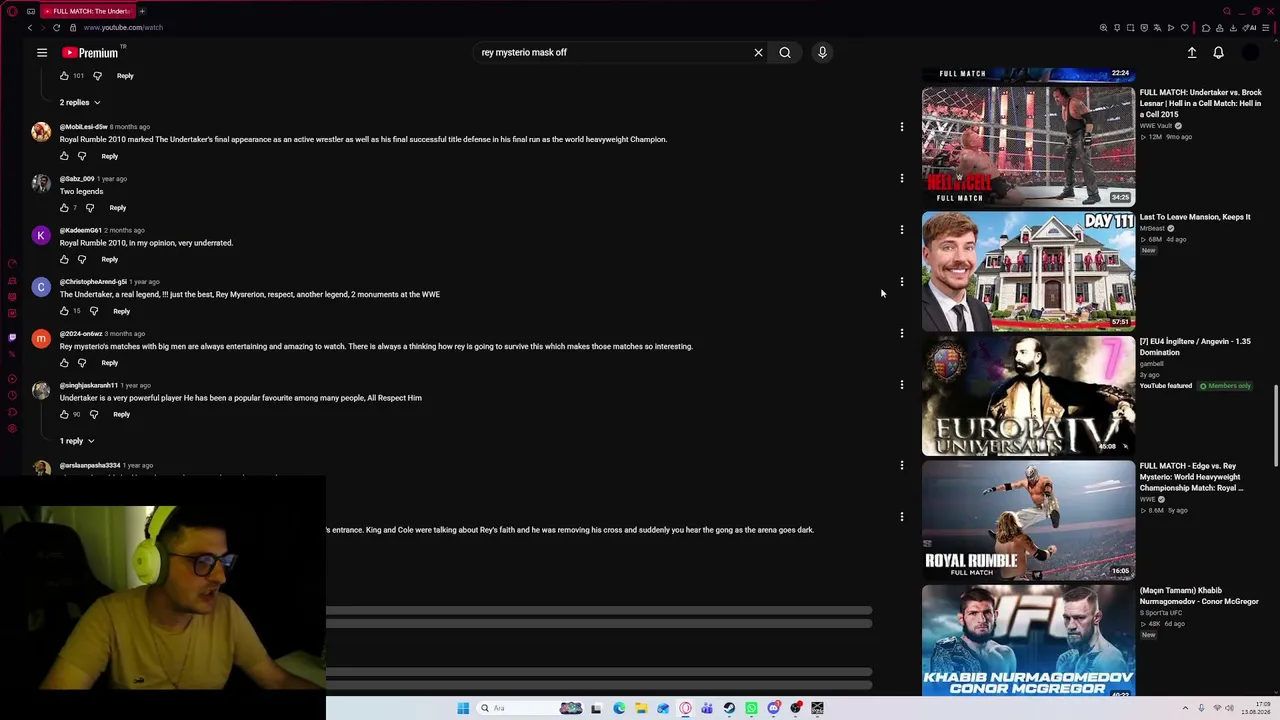This screenshot has height=720, width=1280.
Task: Open YouTube notifications bell
Action: [1218, 52]
